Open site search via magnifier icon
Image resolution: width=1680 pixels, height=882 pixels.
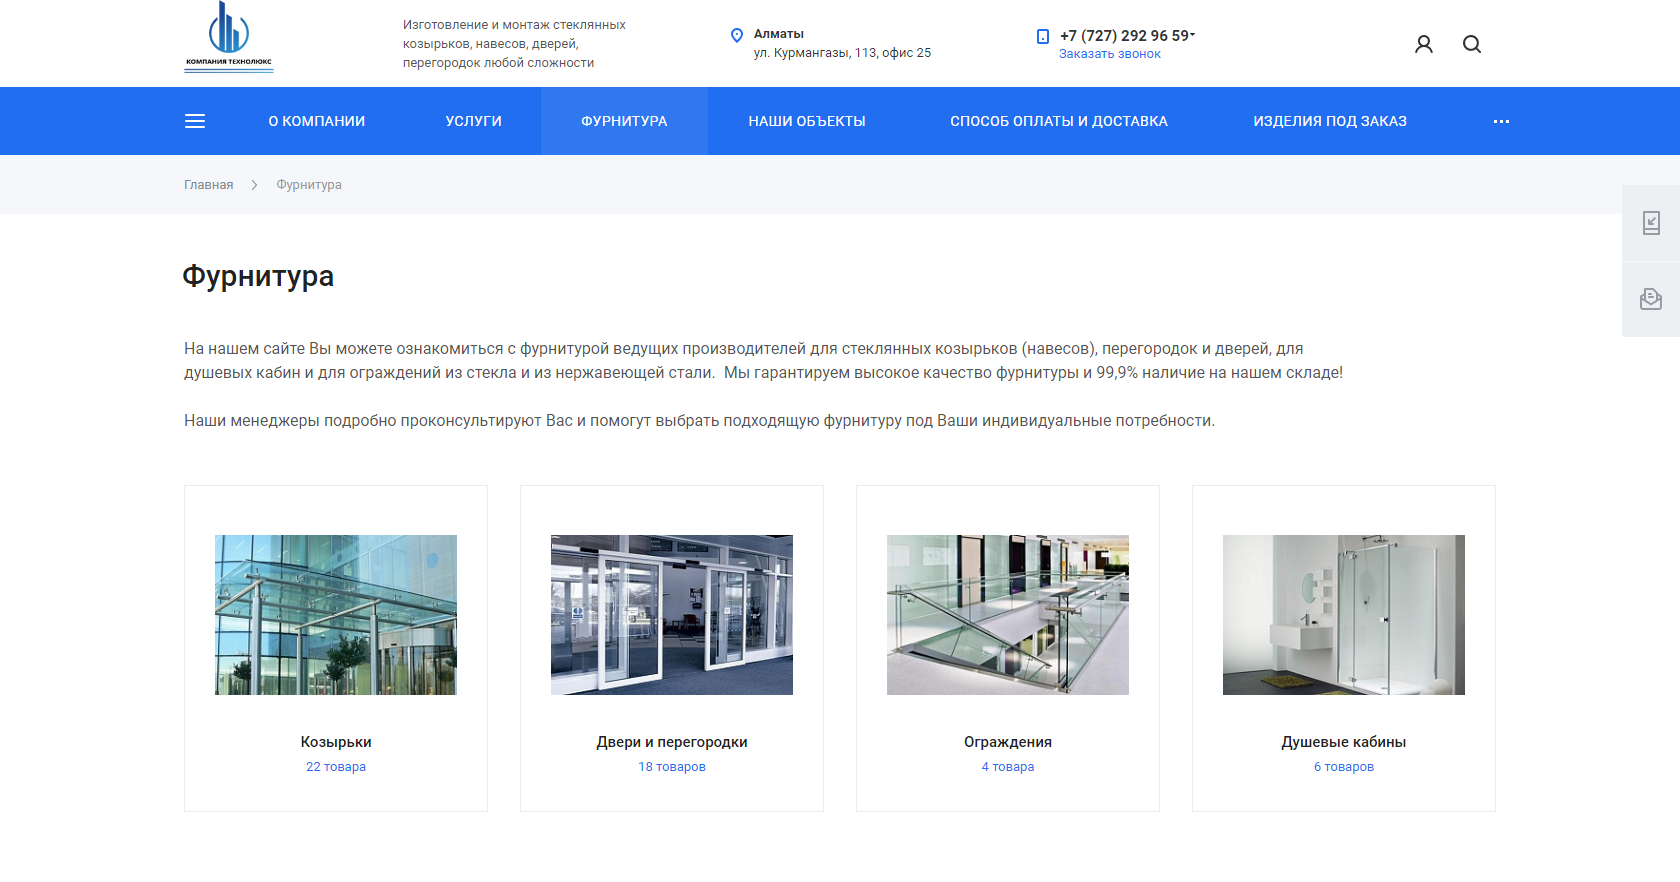[x=1472, y=44]
